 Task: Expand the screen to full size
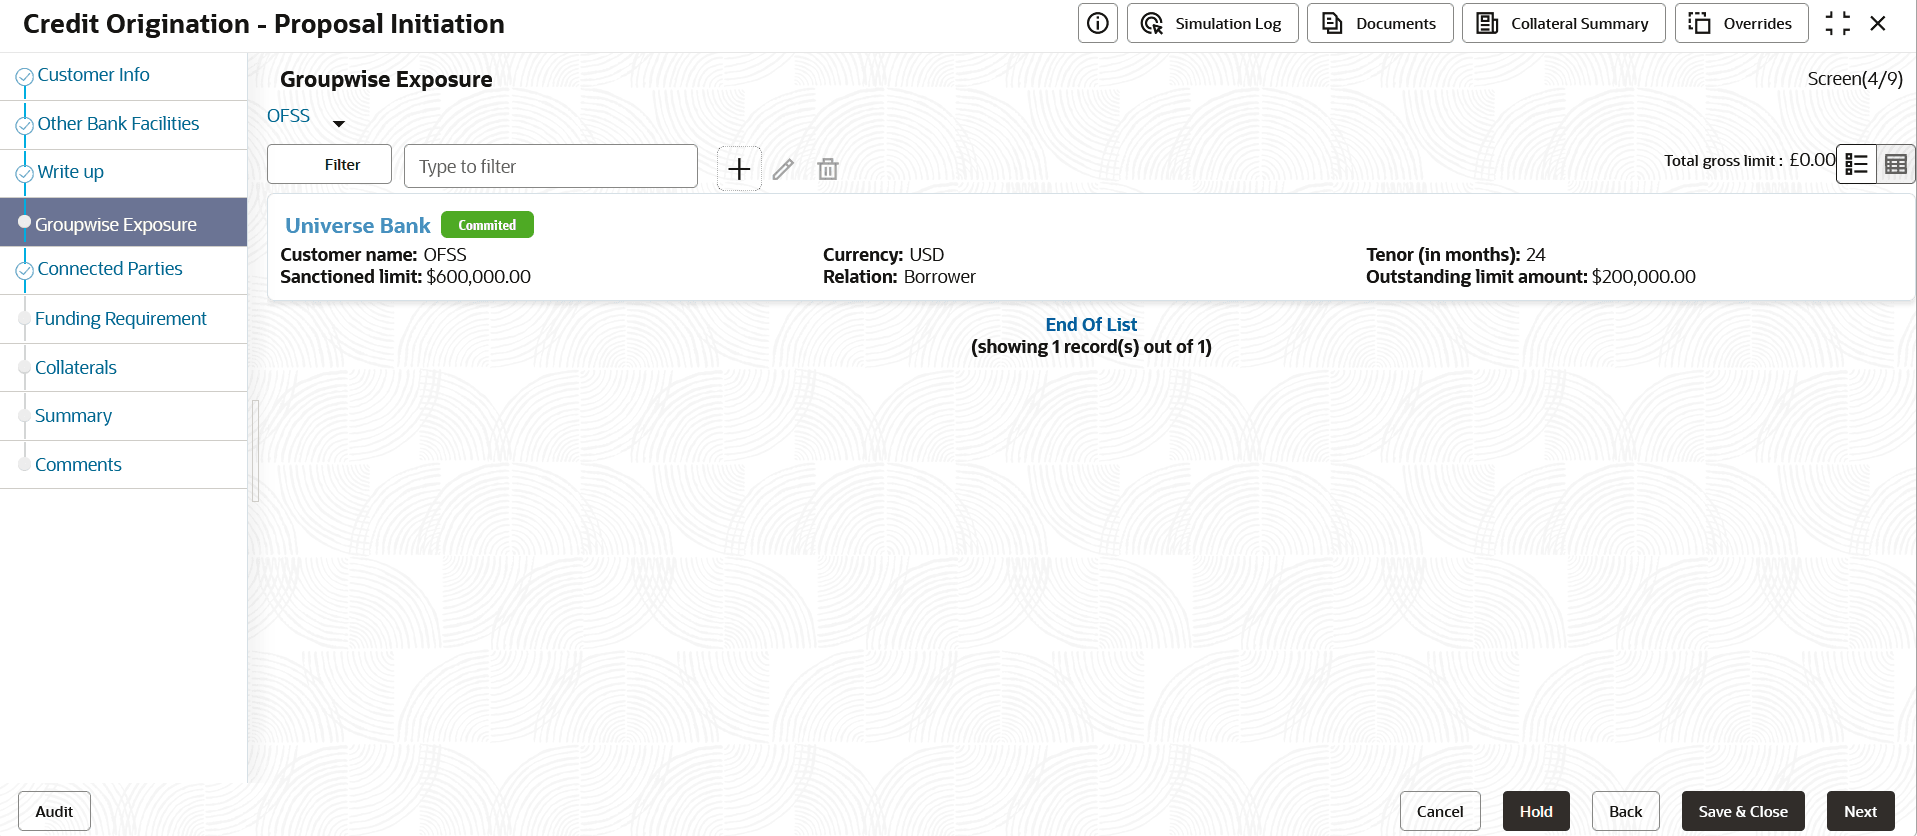click(1838, 23)
